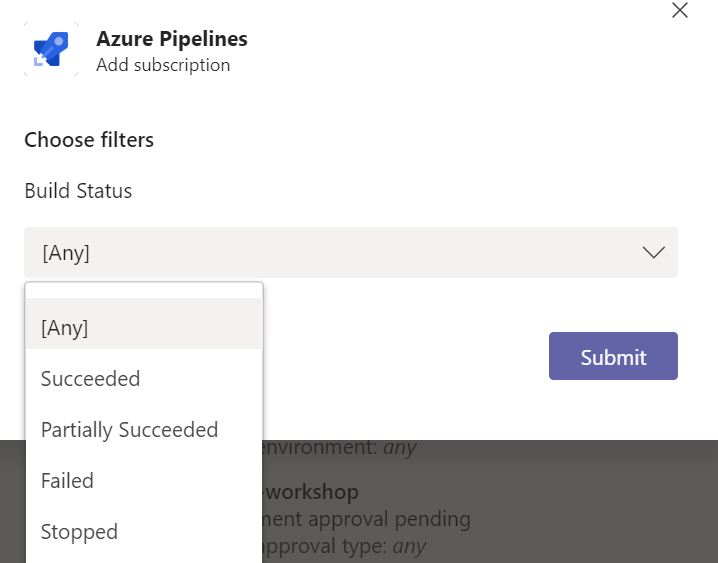
Task: Click the Add subscription subtitle
Action: [x=163, y=65]
